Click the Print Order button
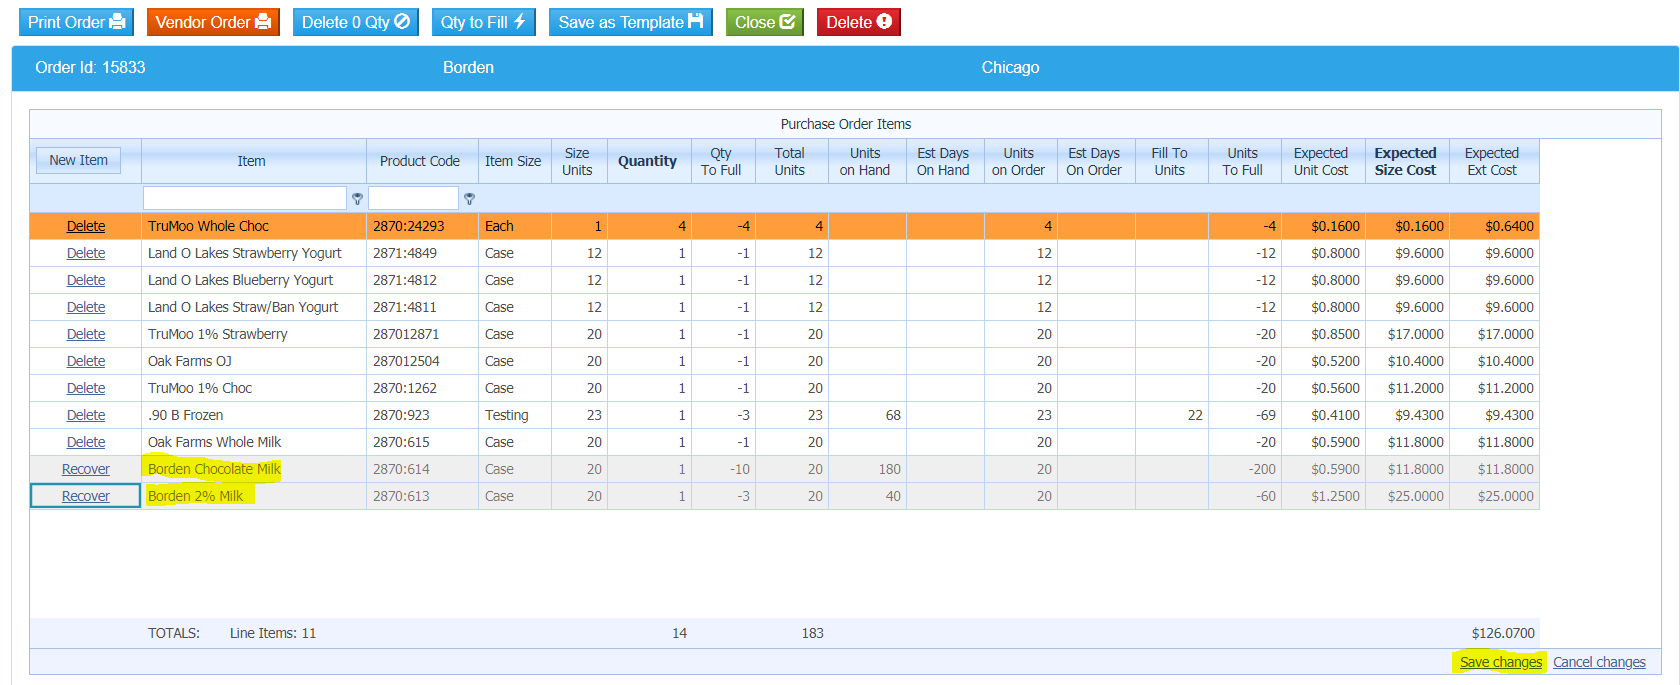Image resolution: width=1680 pixels, height=685 pixels. tap(76, 22)
